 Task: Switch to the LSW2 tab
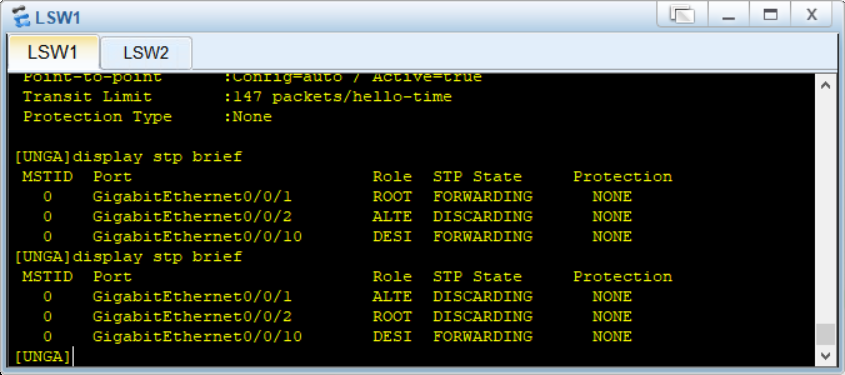click(146, 53)
